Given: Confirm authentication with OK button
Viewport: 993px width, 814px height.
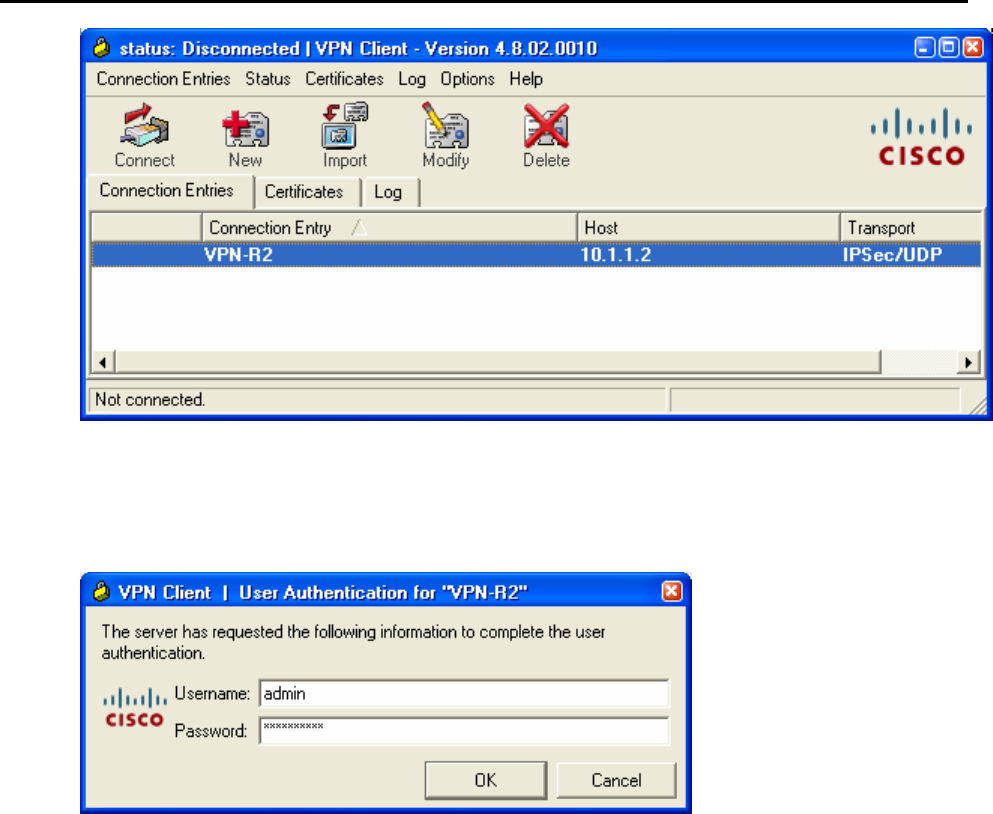Looking at the screenshot, I should [486, 780].
